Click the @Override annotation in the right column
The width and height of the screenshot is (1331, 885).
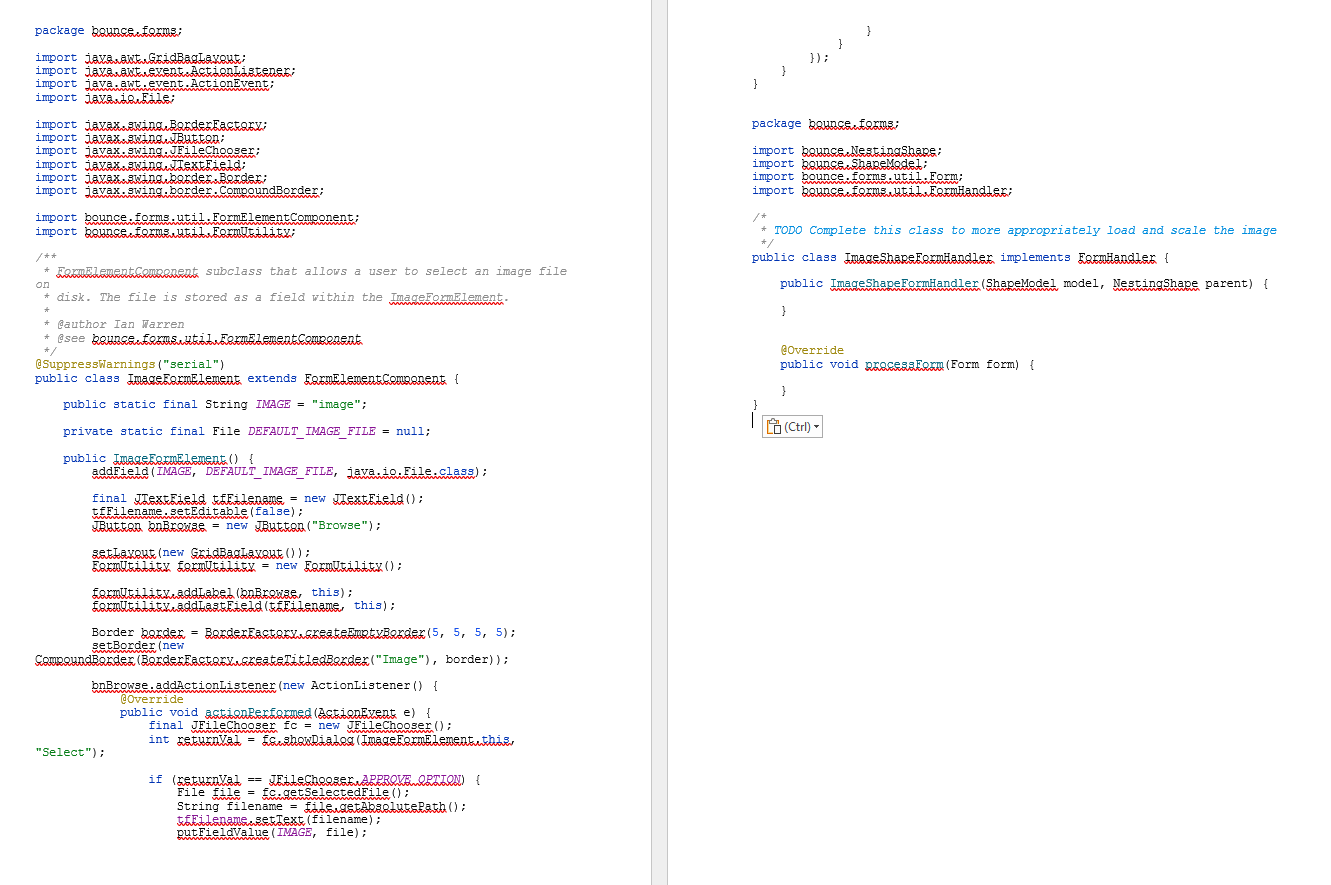point(813,350)
